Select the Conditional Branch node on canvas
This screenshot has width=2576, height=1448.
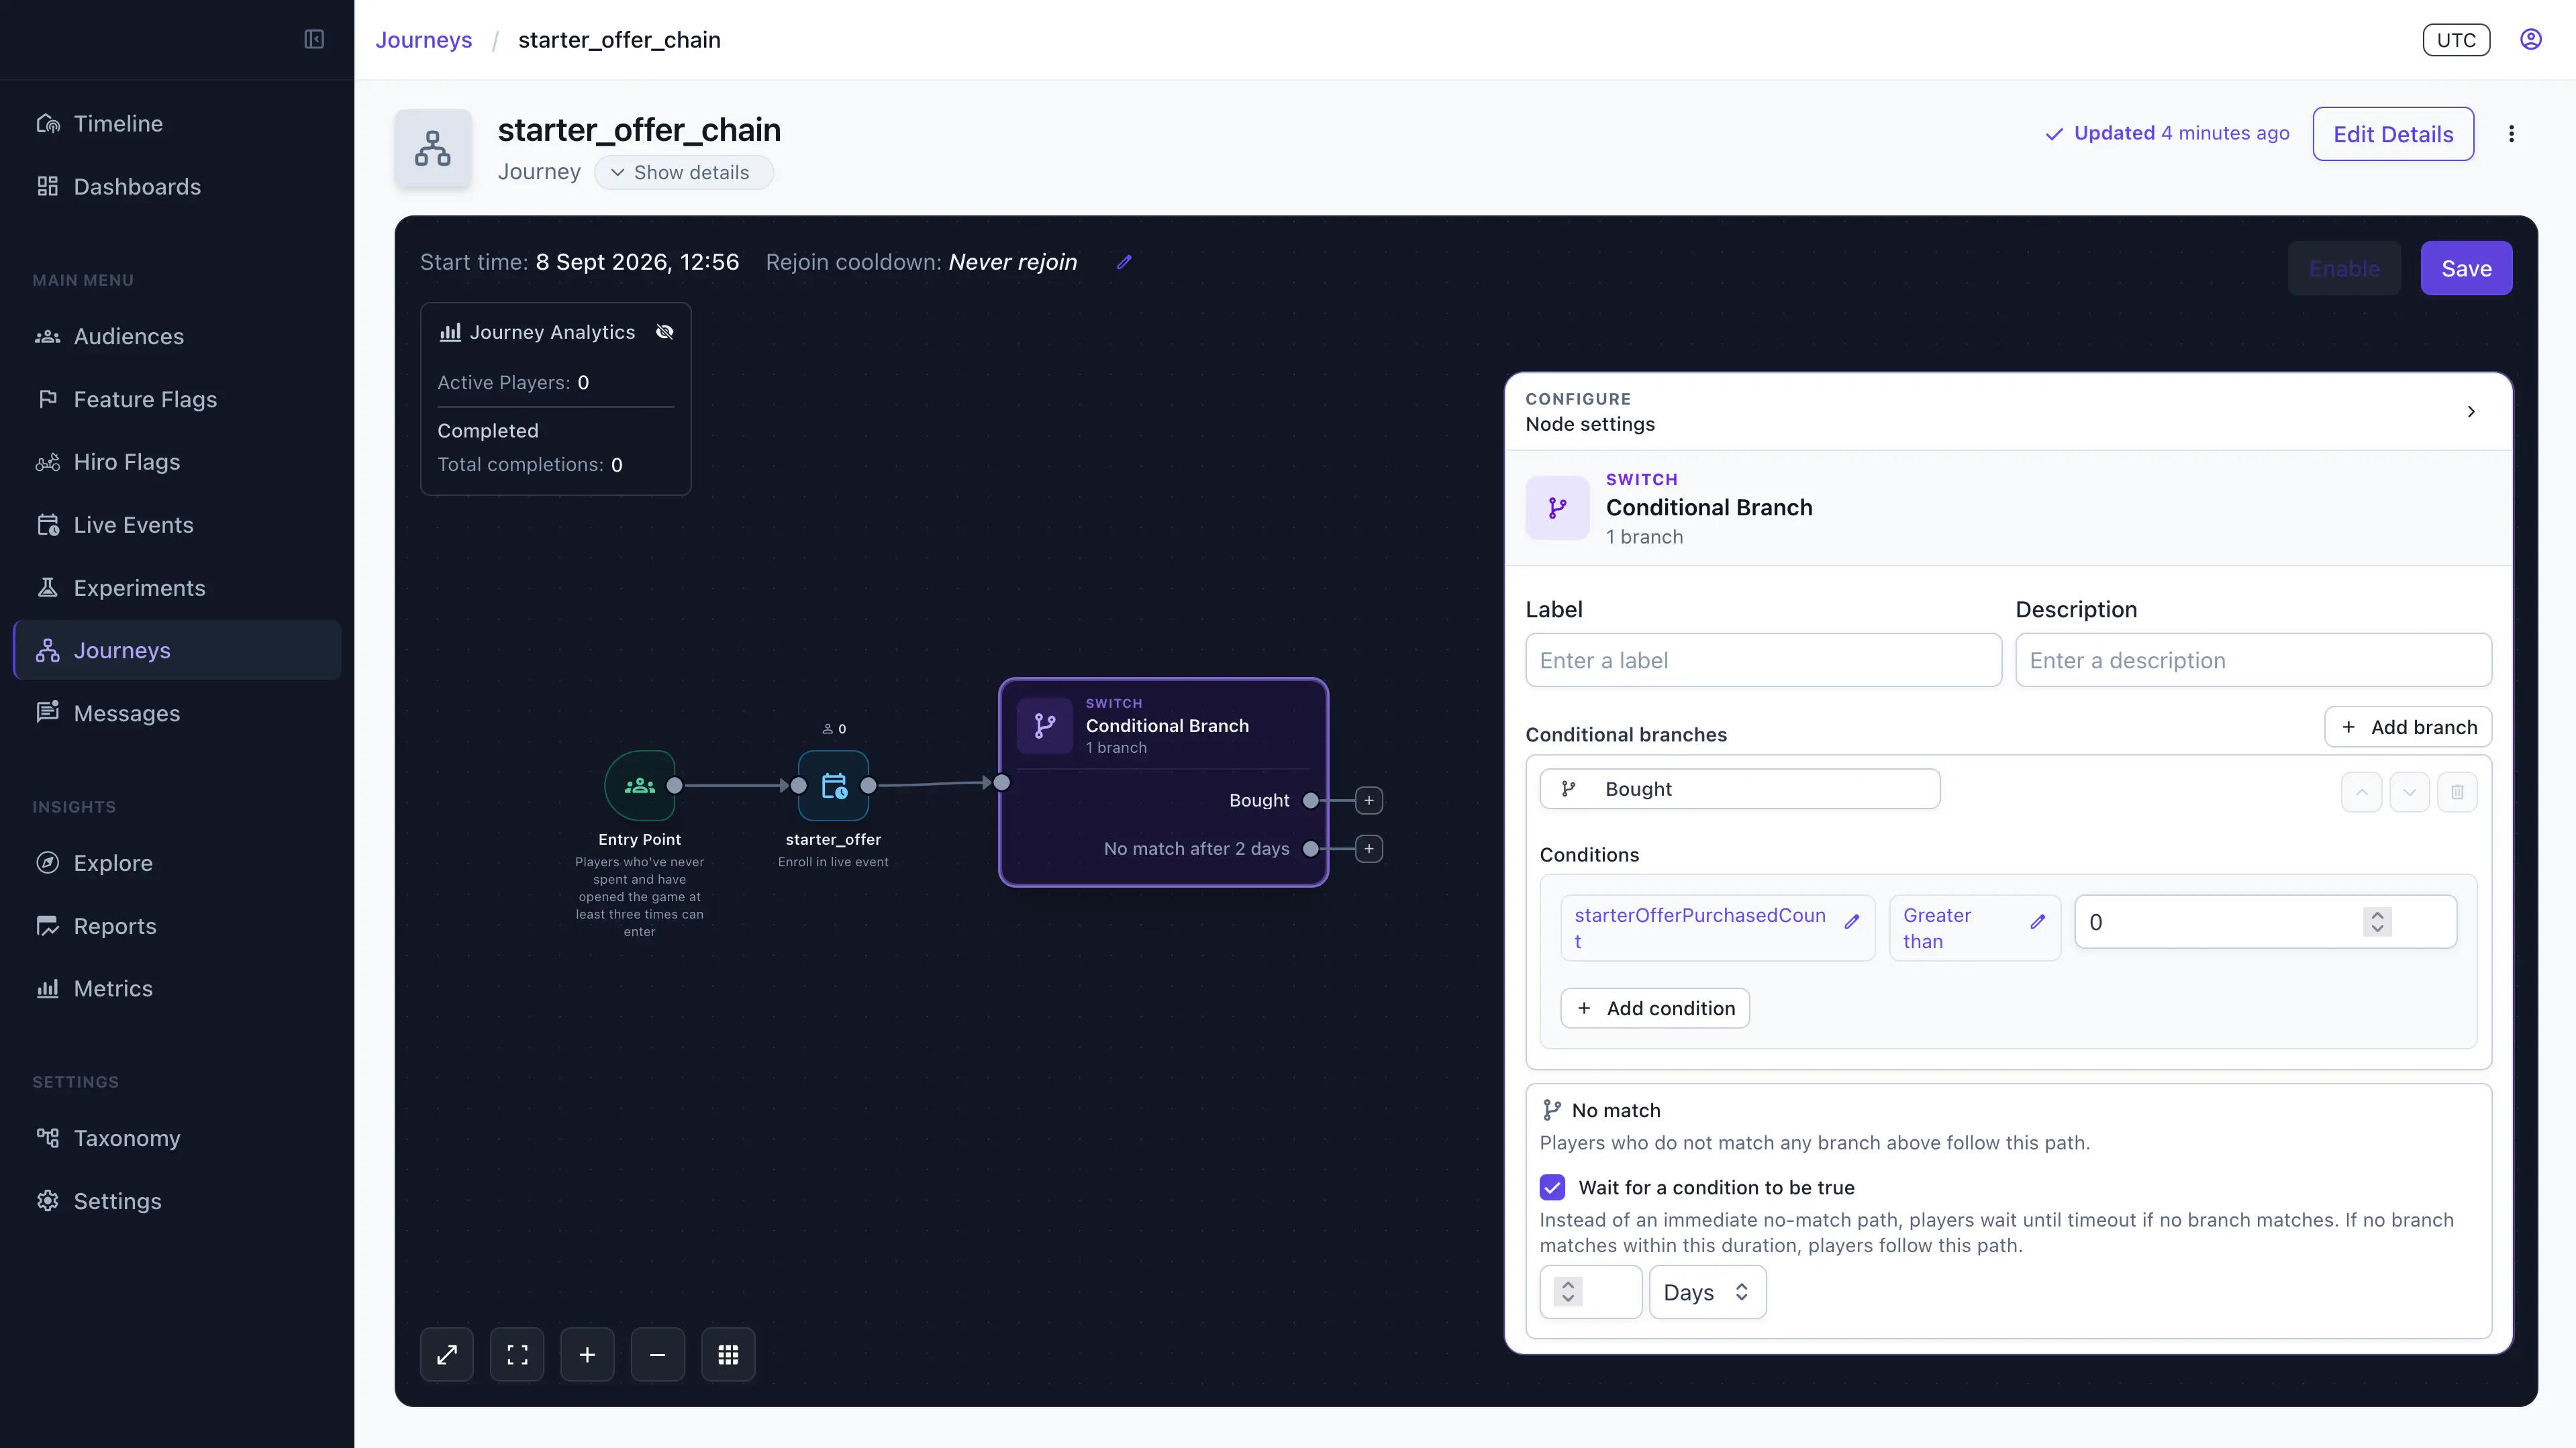coord(1164,782)
